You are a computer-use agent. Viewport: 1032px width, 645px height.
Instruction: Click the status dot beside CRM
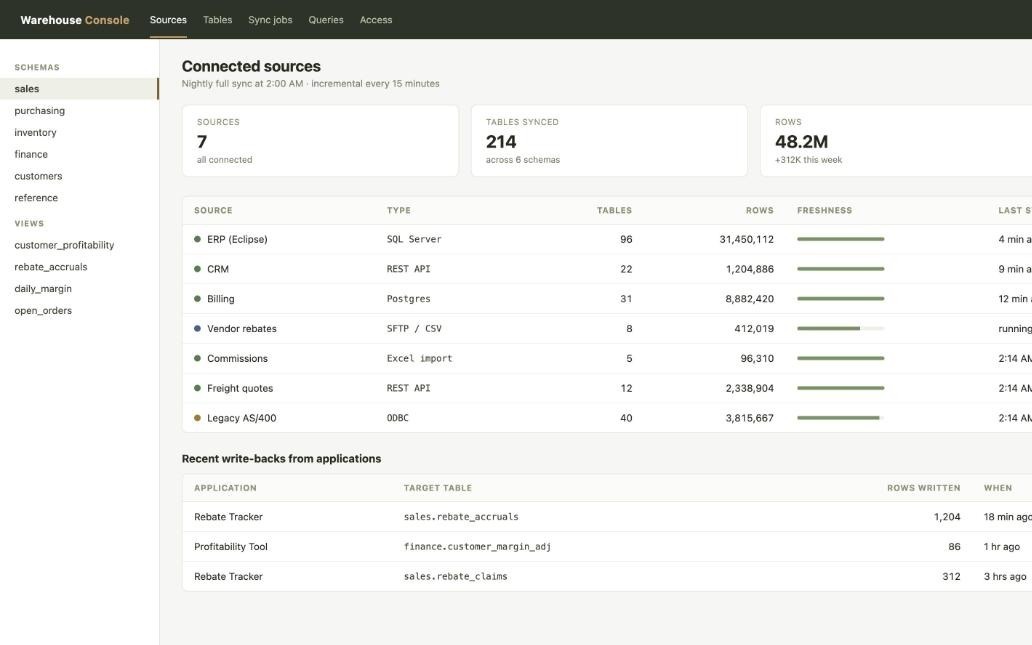click(197, 269)
